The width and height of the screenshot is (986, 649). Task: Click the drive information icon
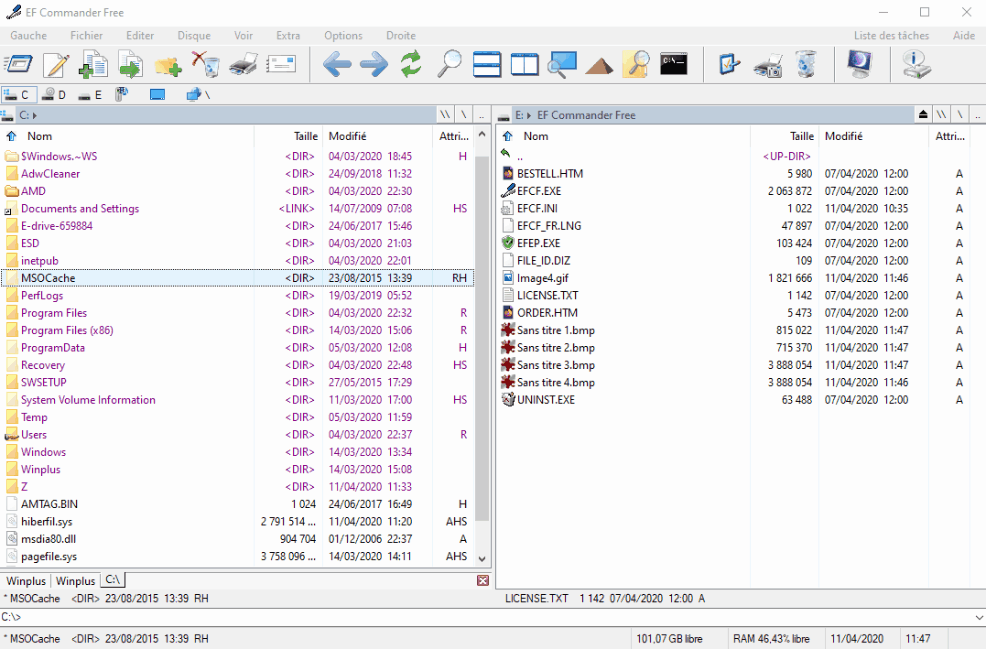916,64
